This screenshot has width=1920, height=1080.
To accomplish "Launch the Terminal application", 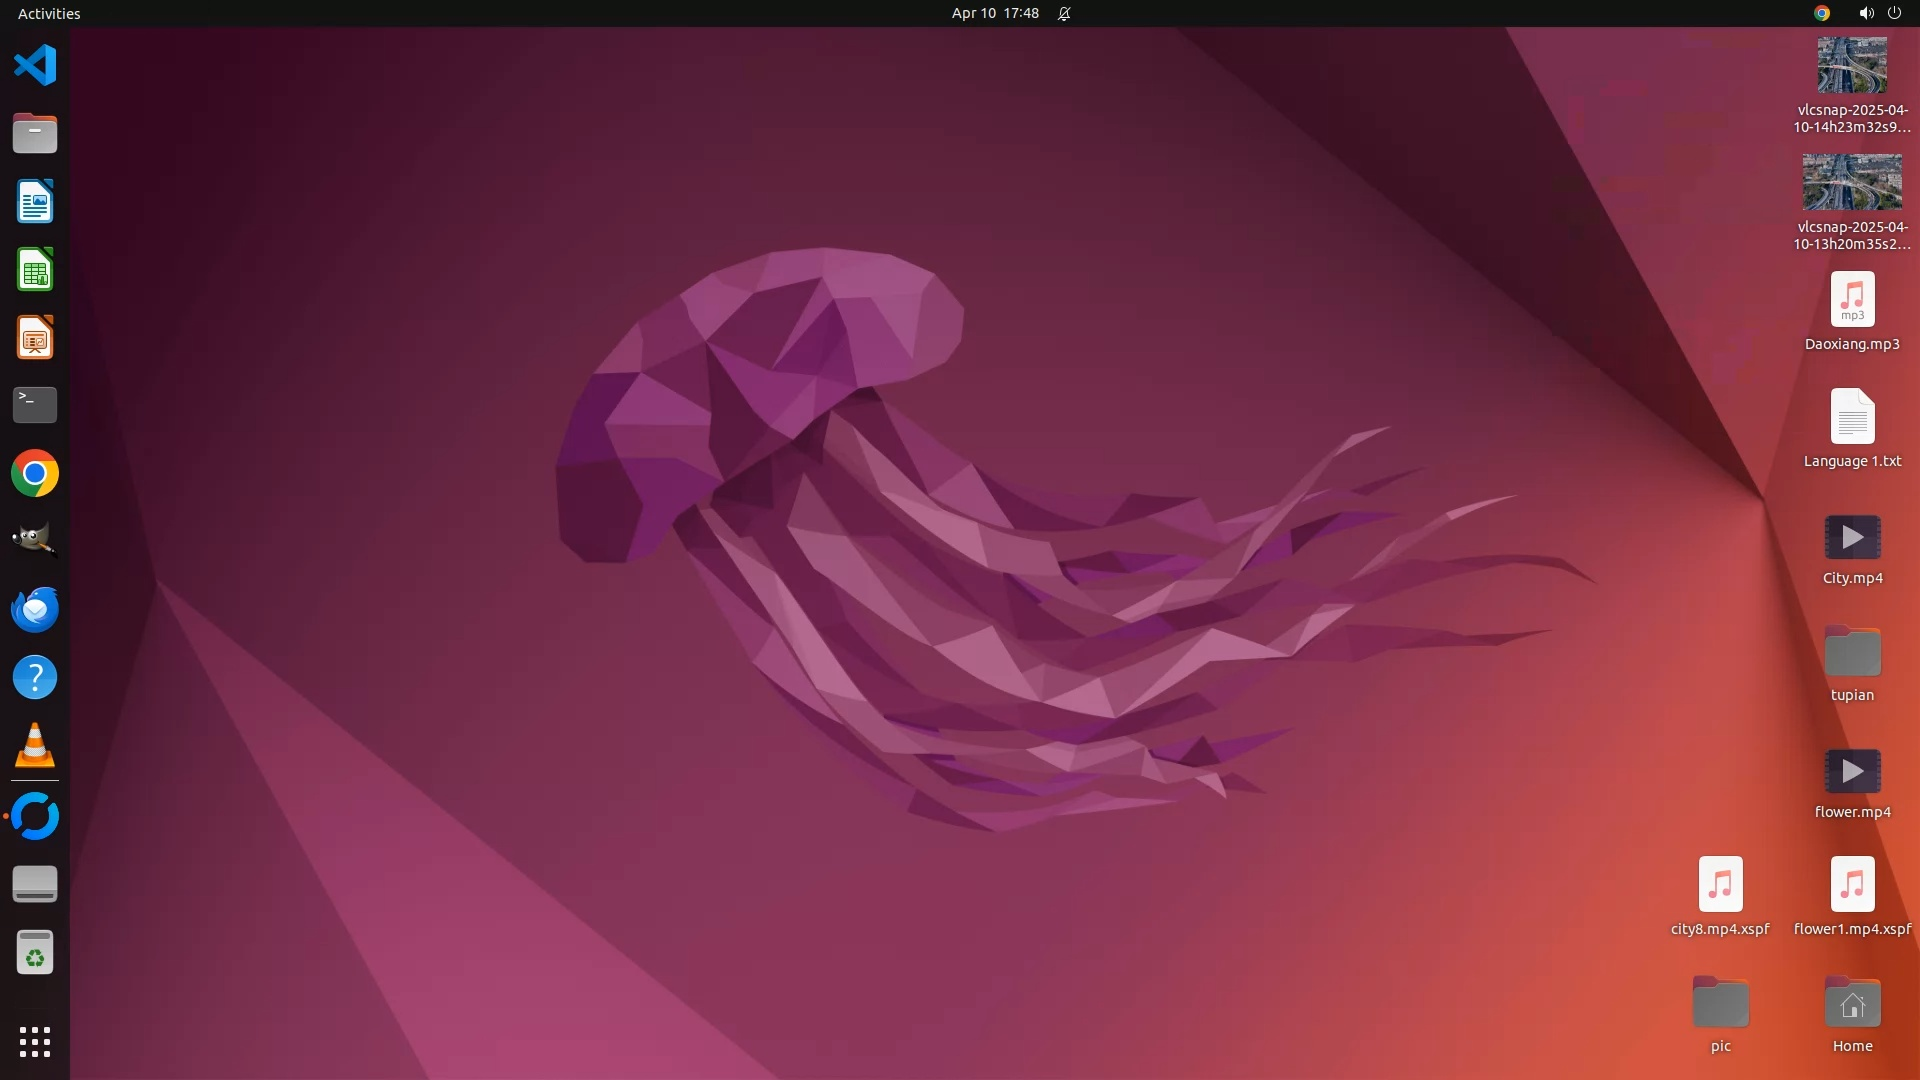I will (35, 405).
